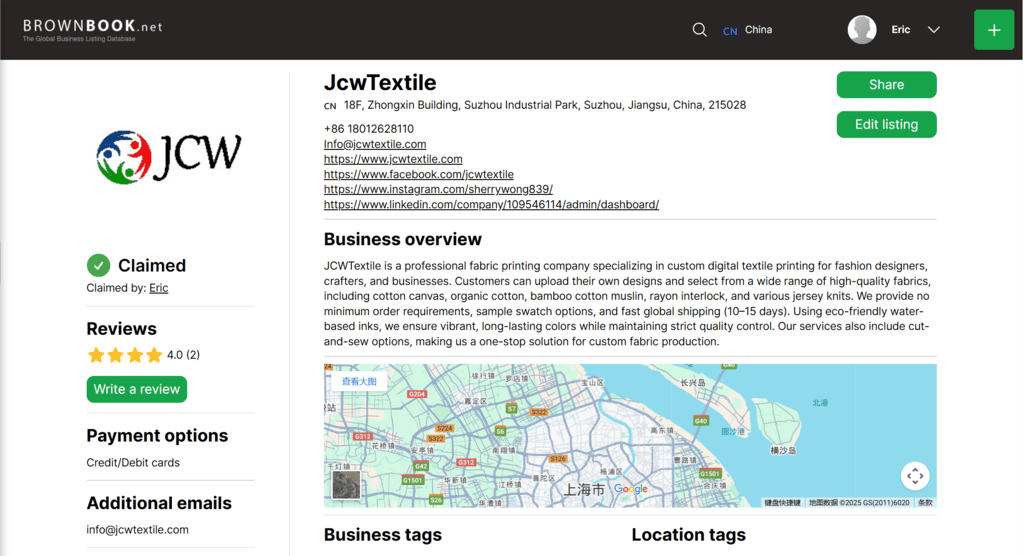
Task: Click the Credit/Debit cards payment text
Action: pyautogui.click(x=133, y=463)
